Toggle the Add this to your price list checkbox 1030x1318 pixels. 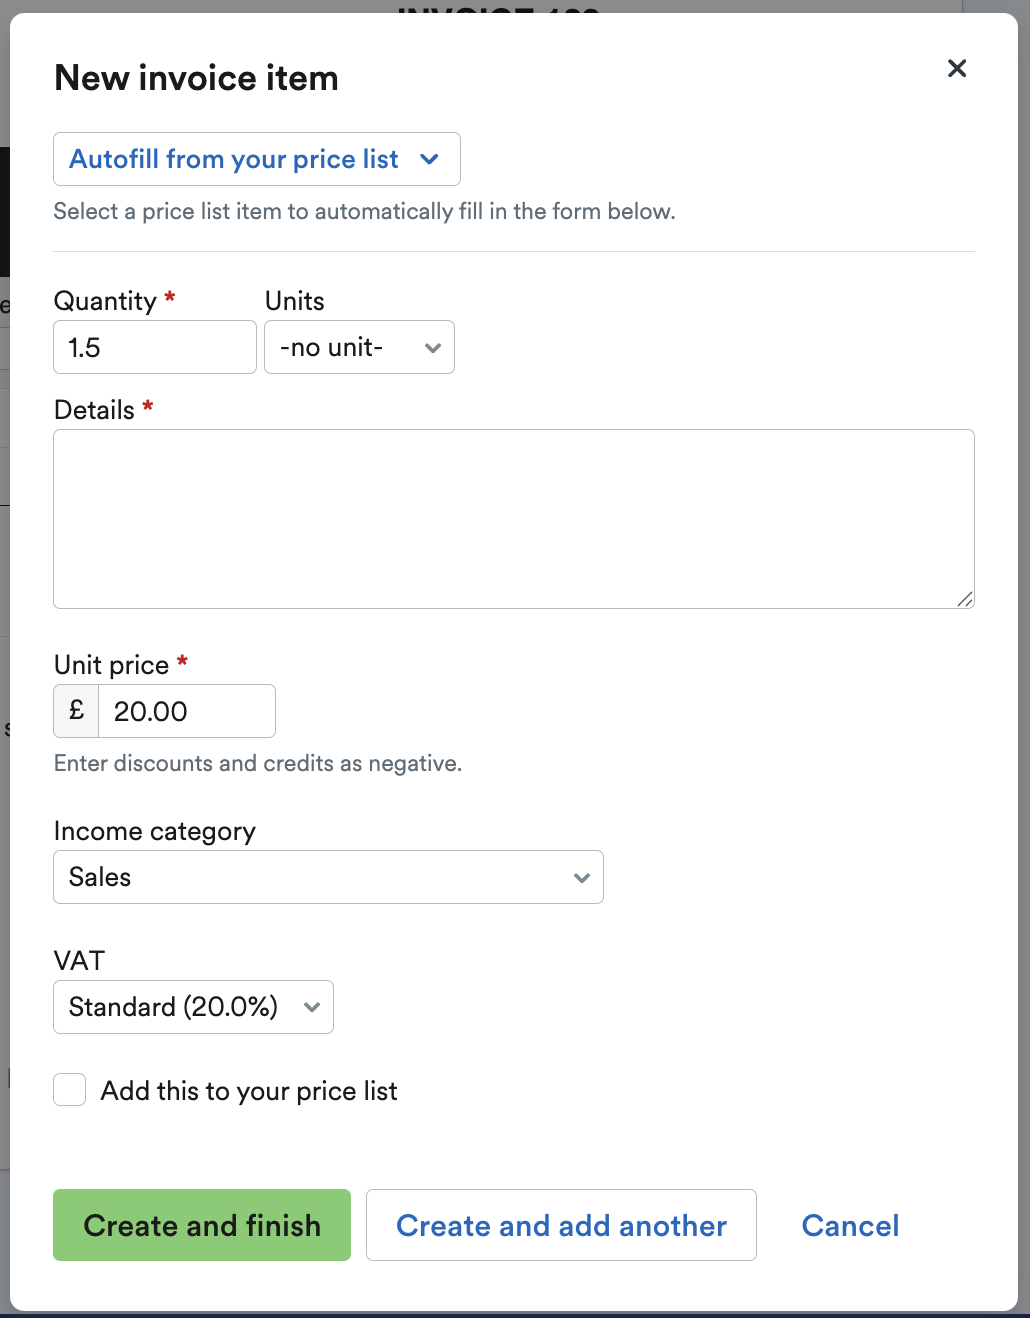[x=69, y=1089]
